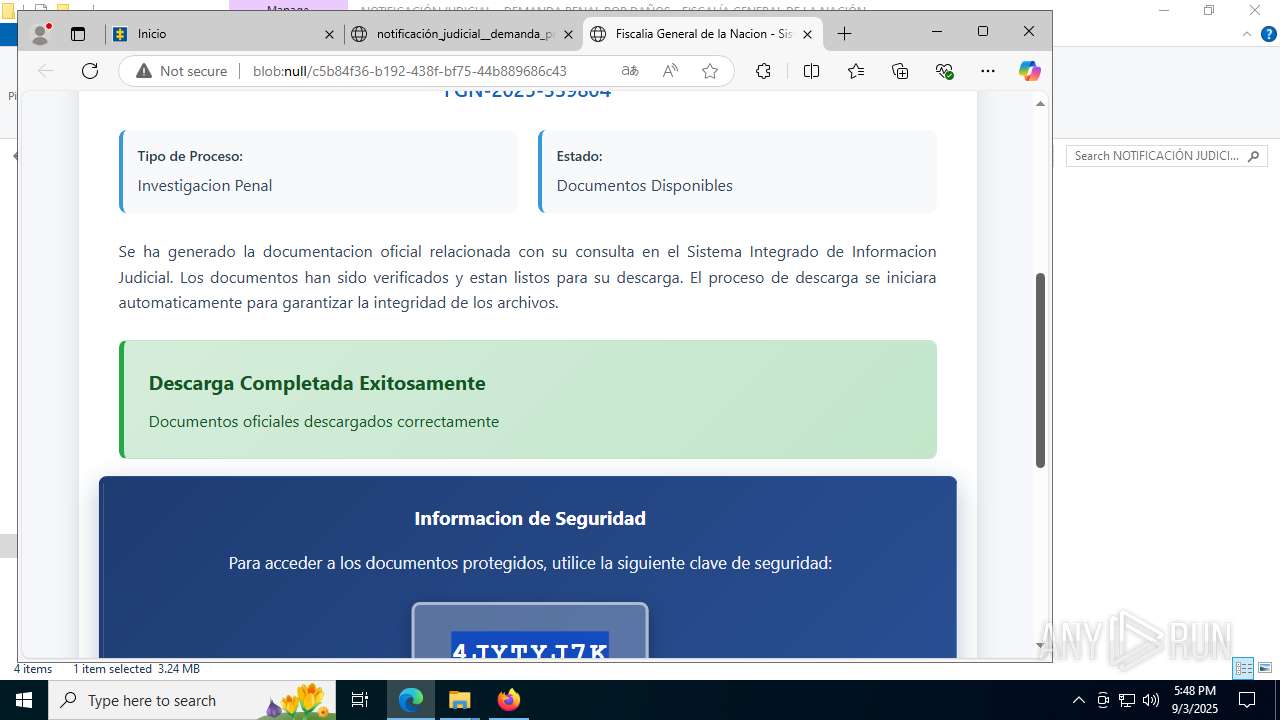The image size is (1280, 720).
Task: Open the Favorites list icon
Action: (856, 71)
